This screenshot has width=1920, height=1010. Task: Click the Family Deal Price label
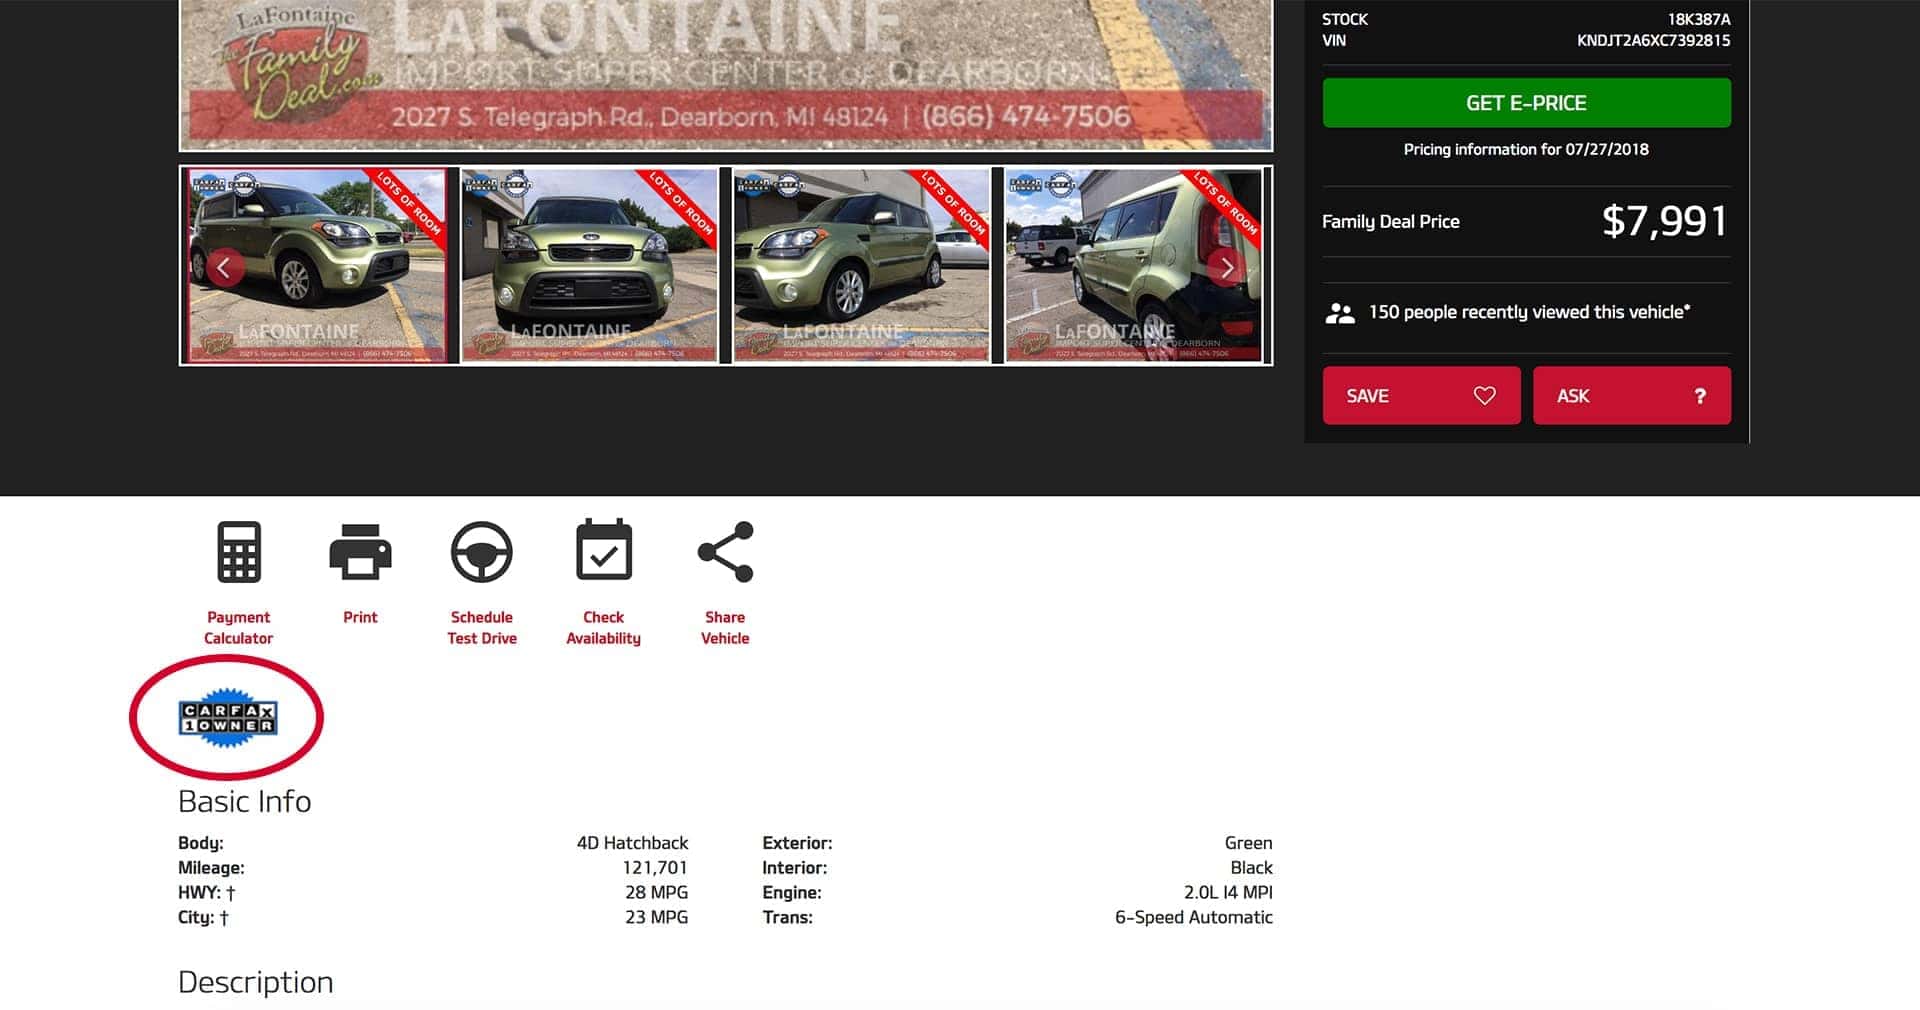pos(1390,222)
